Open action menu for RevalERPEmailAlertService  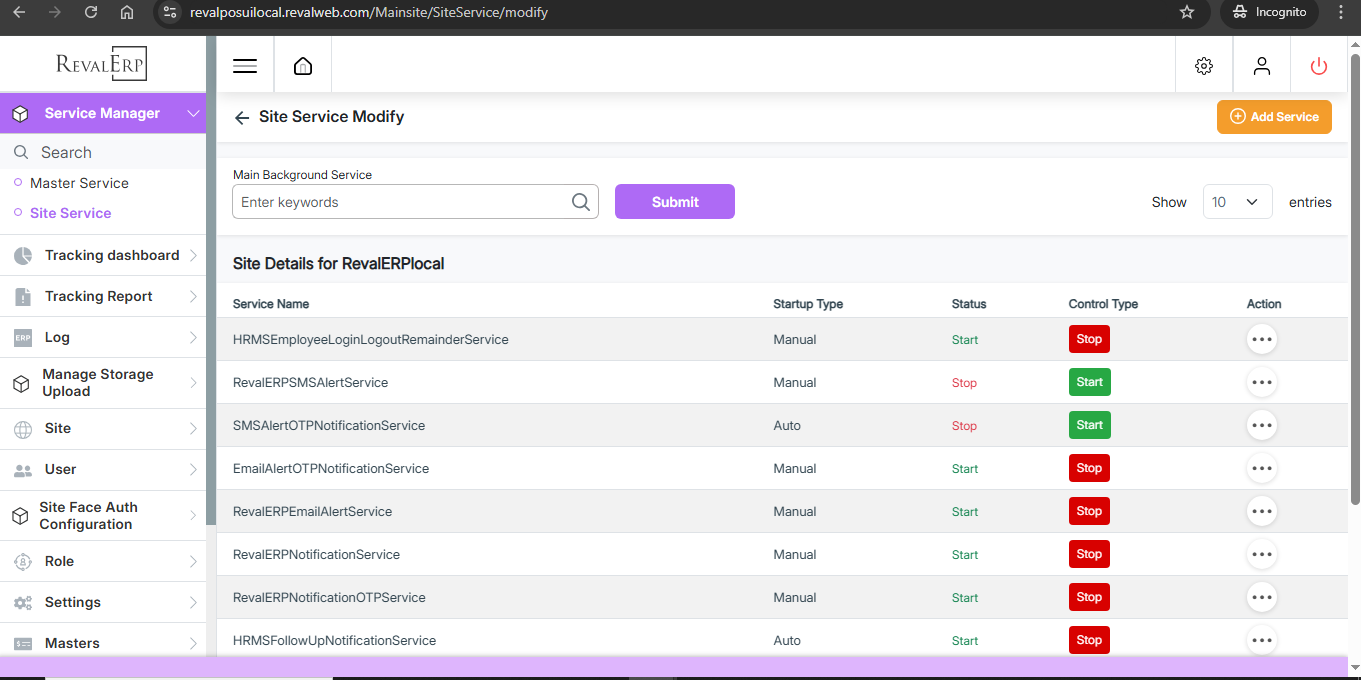[1262, 512]
